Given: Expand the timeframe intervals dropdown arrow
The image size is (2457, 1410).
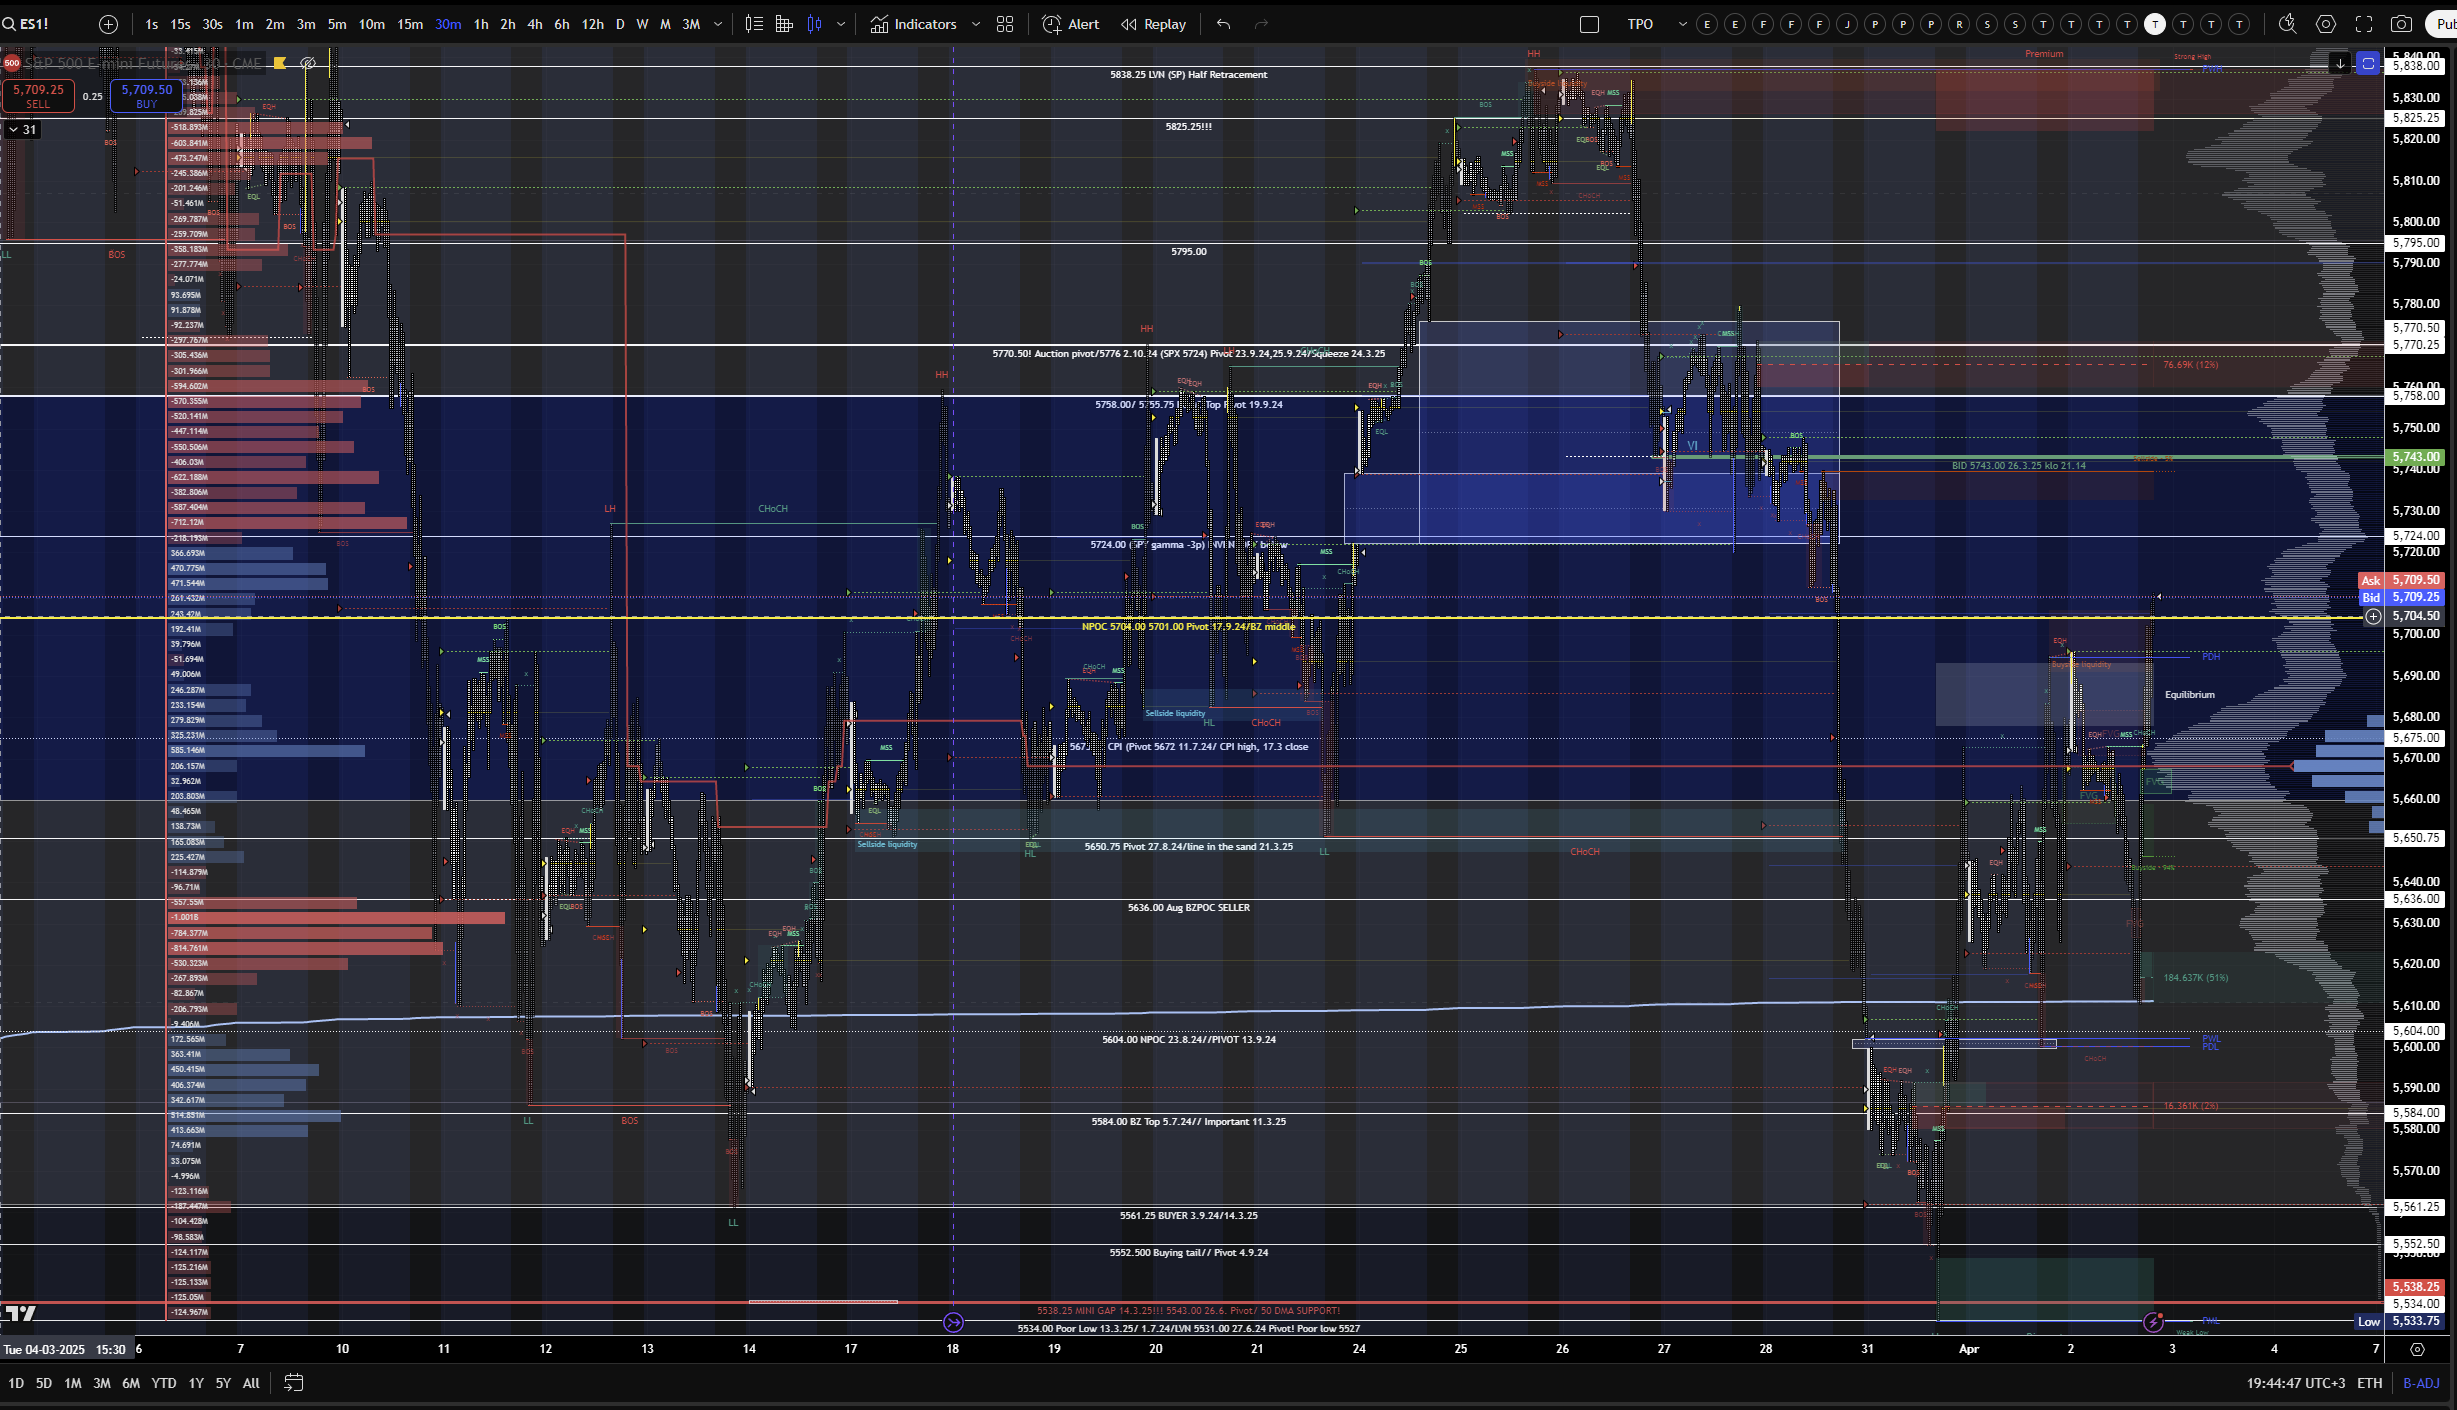Looking at the screenshot, I should click(x=718, y=24).
